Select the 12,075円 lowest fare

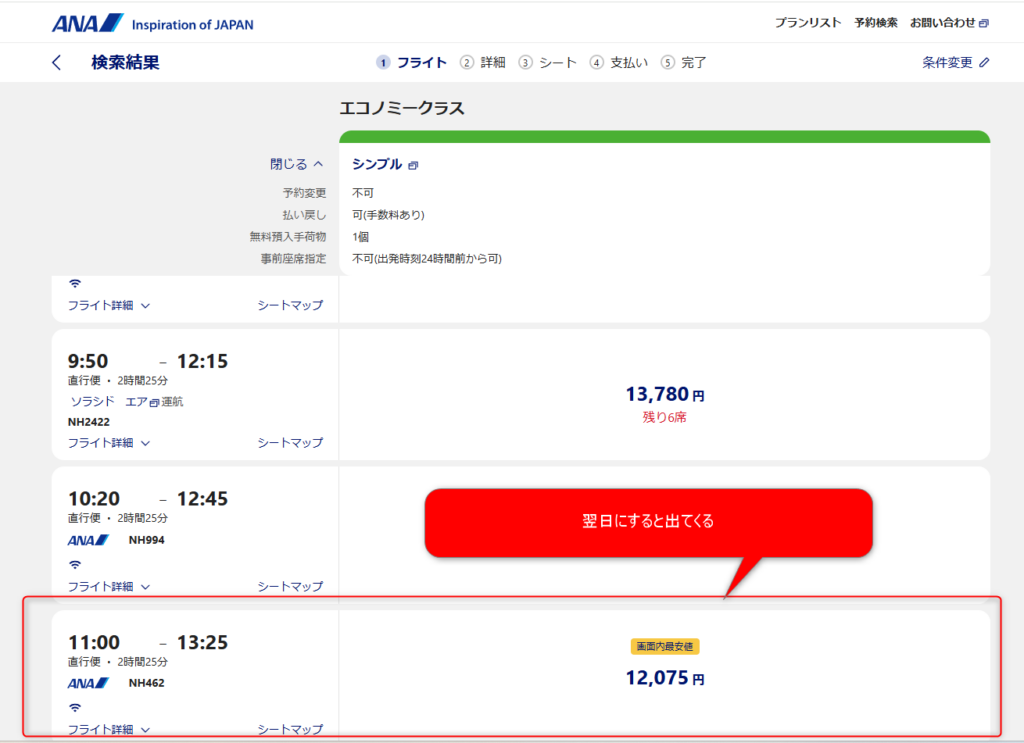(x=664, y=678)
